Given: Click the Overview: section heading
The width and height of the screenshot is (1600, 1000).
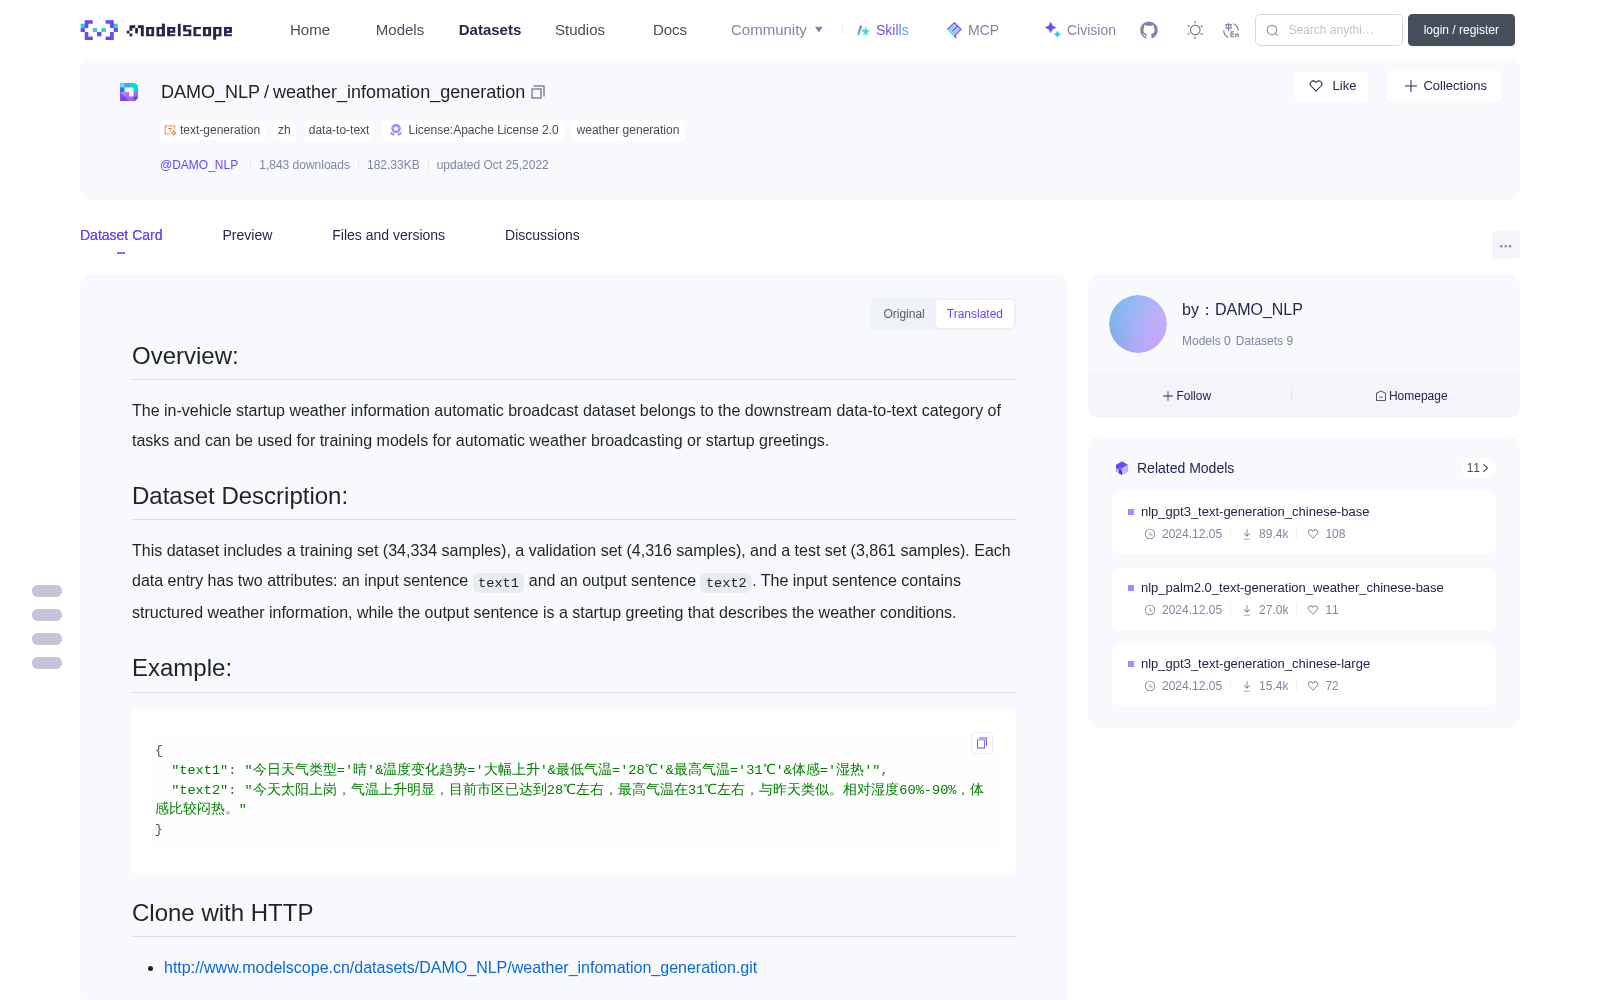Looking at the screenshot, I should (185, 356).
